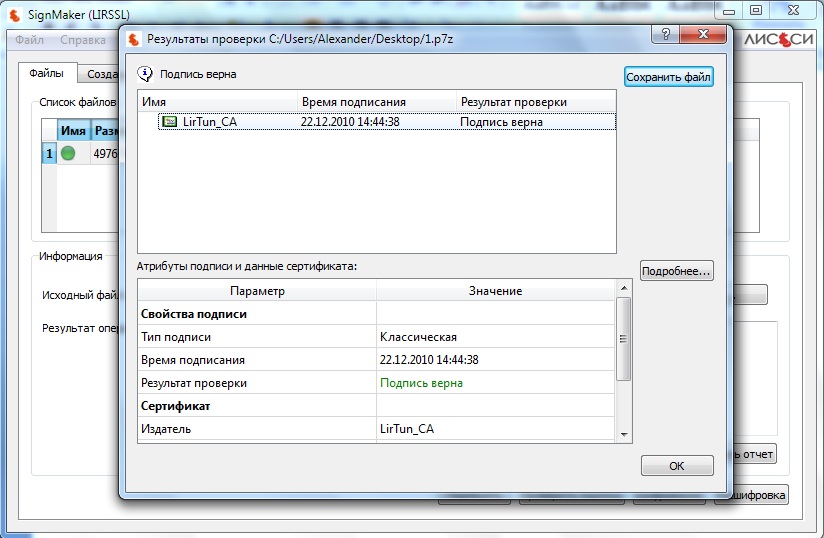Click the dialog's red icon in results title bar

click(x=134, y=39)
